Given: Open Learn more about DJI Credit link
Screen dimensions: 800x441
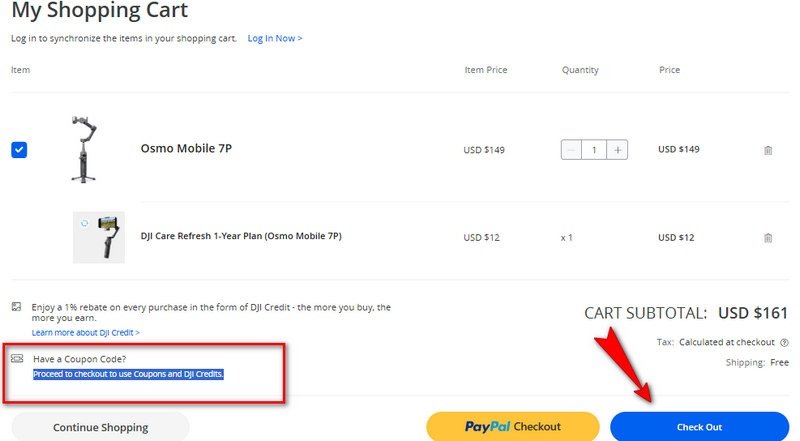Looking at the screenshot, I should [x=85, y=332].
